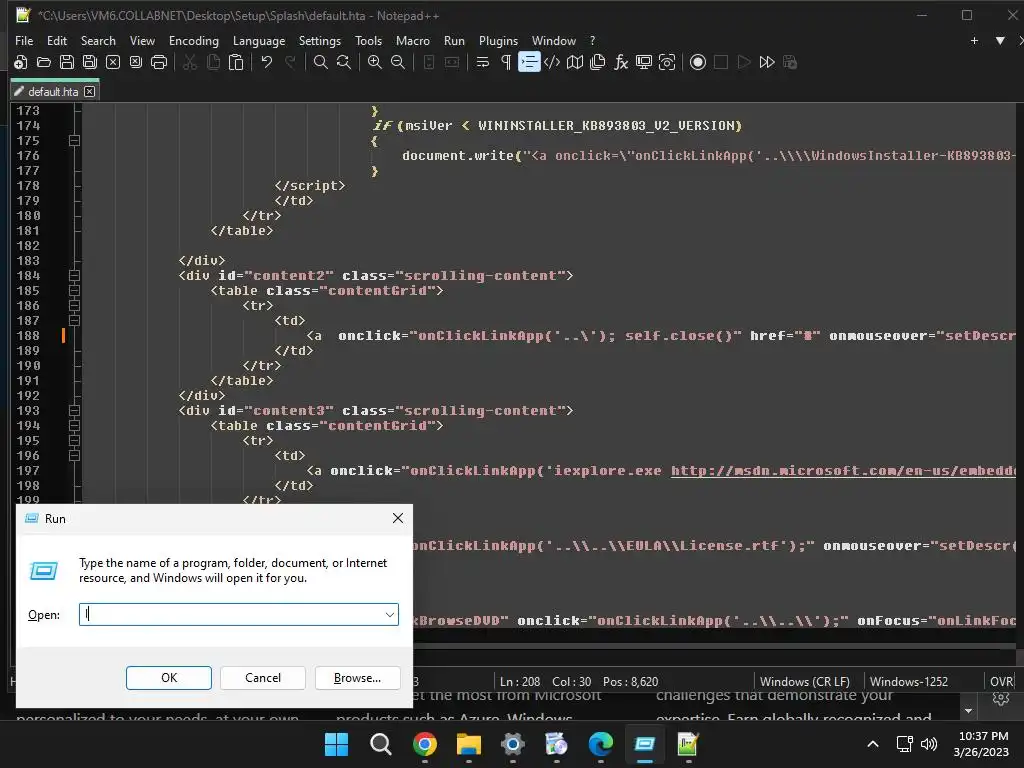The height and width of the screenshot is (768, 1024).
Task: Print the document using printer icon
Action: (x=159, y=63)
